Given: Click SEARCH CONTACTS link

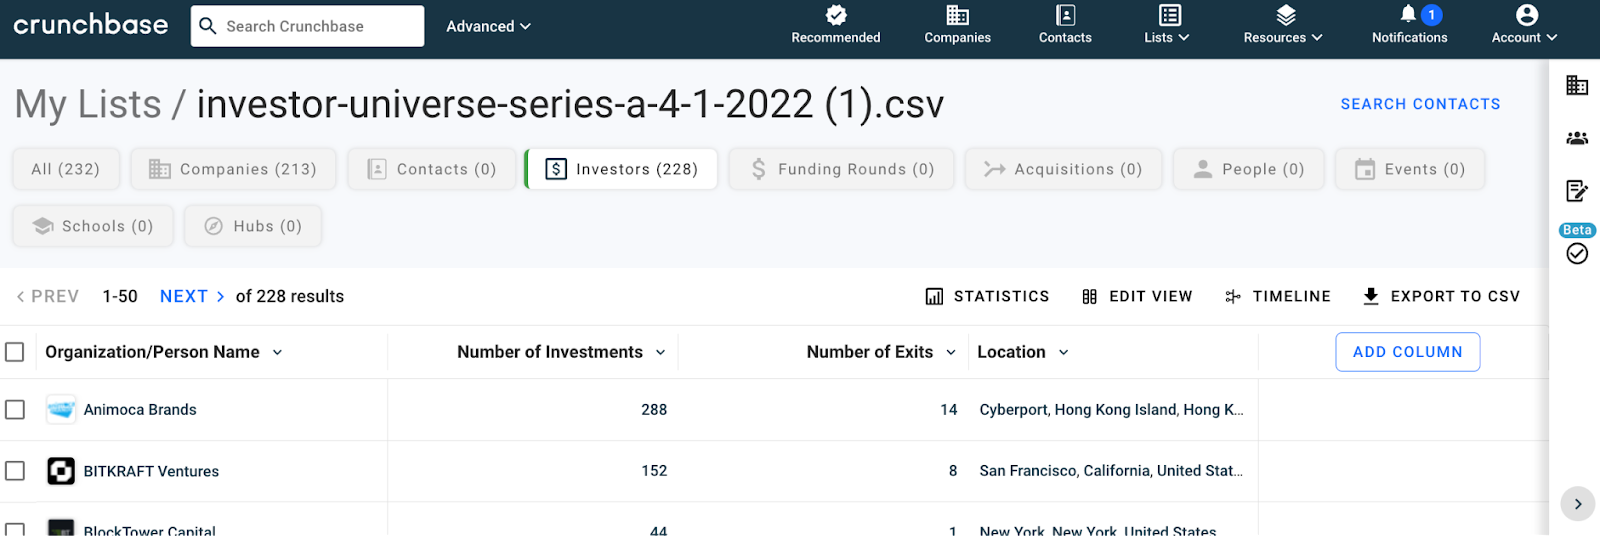Looking at the screenshot, I should point(1420,104).
